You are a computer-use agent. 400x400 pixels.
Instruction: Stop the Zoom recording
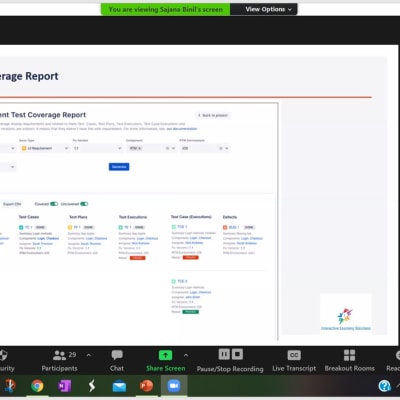pos(237,354)
